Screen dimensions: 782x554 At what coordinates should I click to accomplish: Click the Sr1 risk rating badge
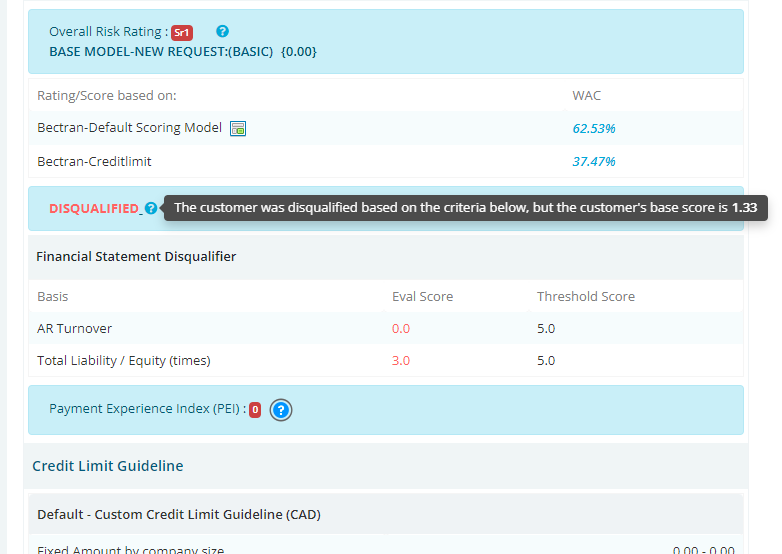pos(182,33)
